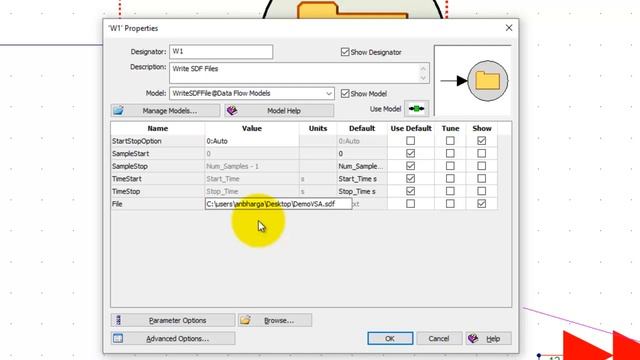640x360 pixels.
Task: Click the folder icon on Browse
Action: [x=245, y=320]
